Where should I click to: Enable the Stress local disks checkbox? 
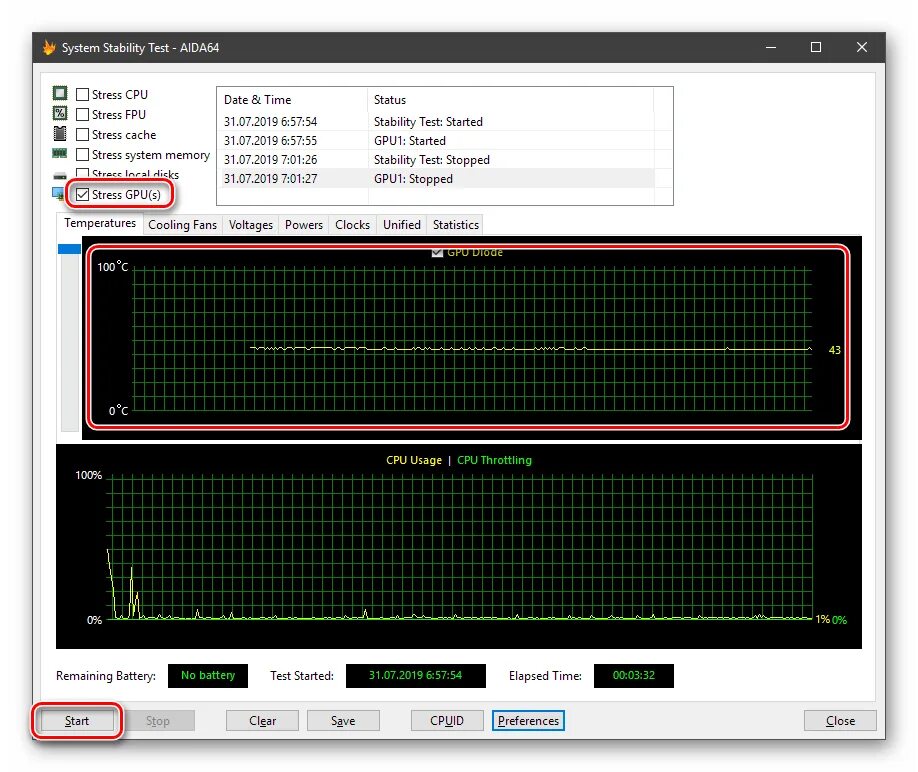[x=83, y=173]
